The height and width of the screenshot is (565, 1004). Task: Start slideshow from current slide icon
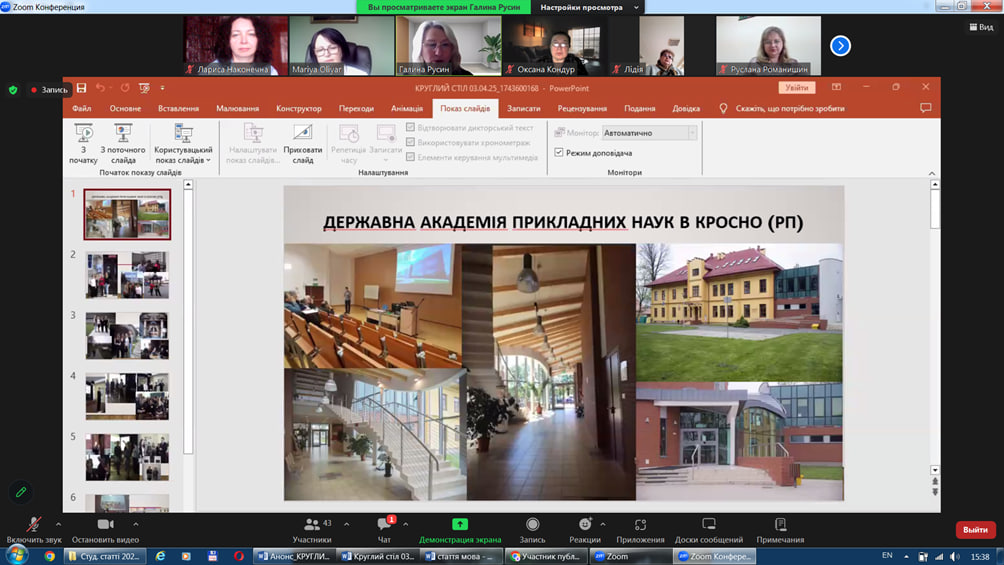click(x=123, y=133)
